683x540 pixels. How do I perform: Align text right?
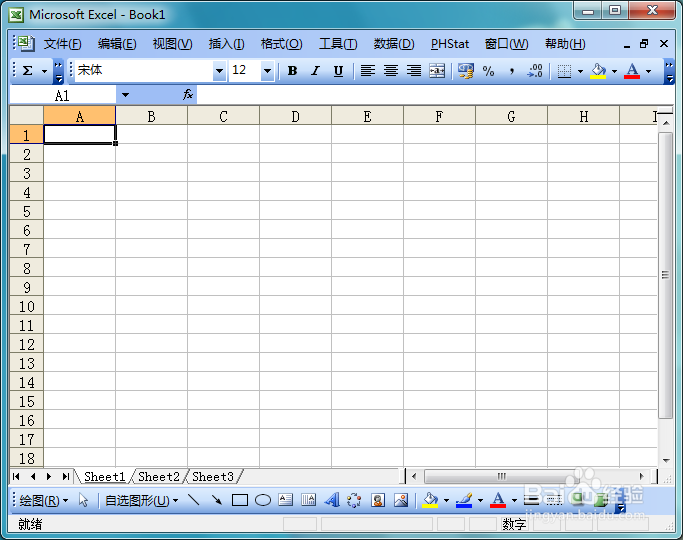[414, 71]
